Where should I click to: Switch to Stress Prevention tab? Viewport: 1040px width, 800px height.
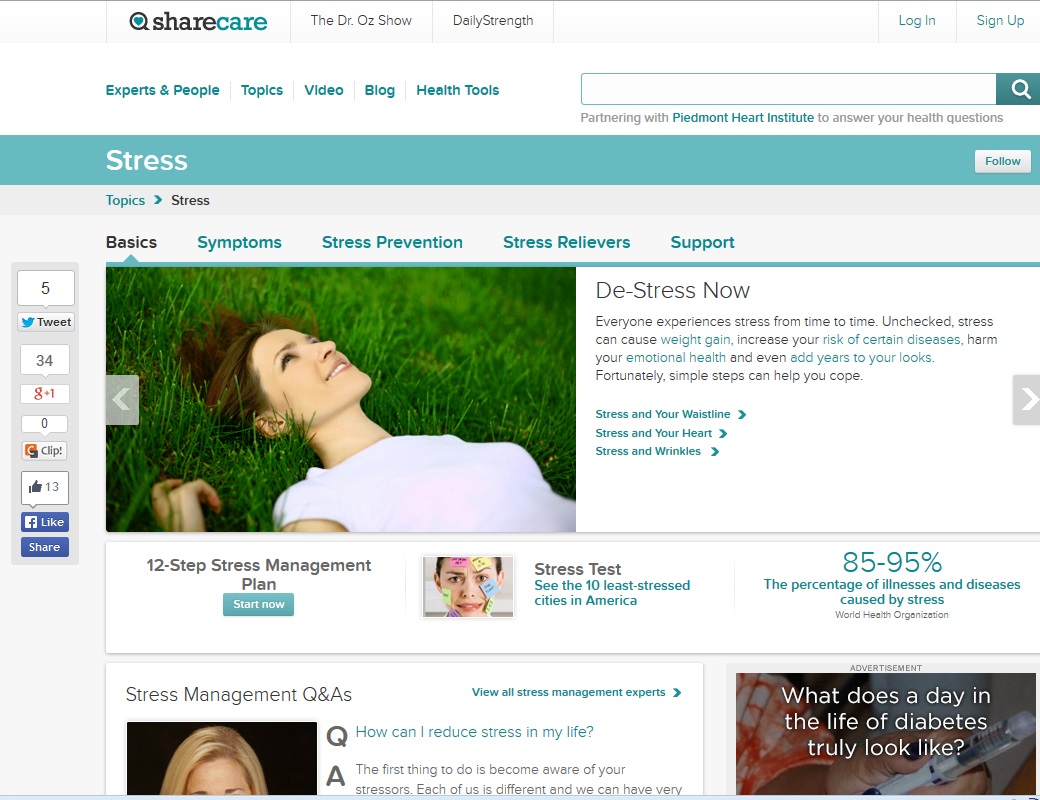point(392,242)
